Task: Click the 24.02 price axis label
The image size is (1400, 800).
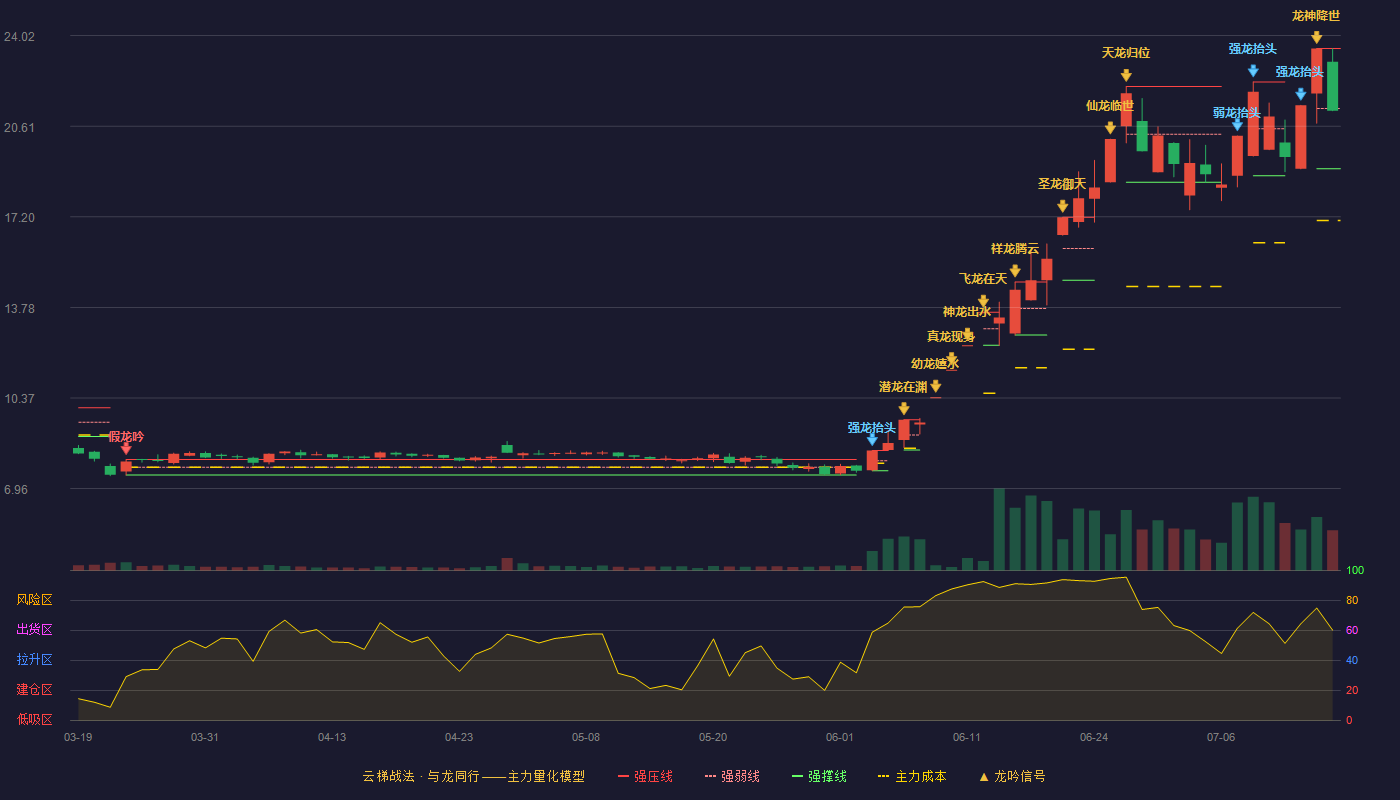Action: click(19, 37)
